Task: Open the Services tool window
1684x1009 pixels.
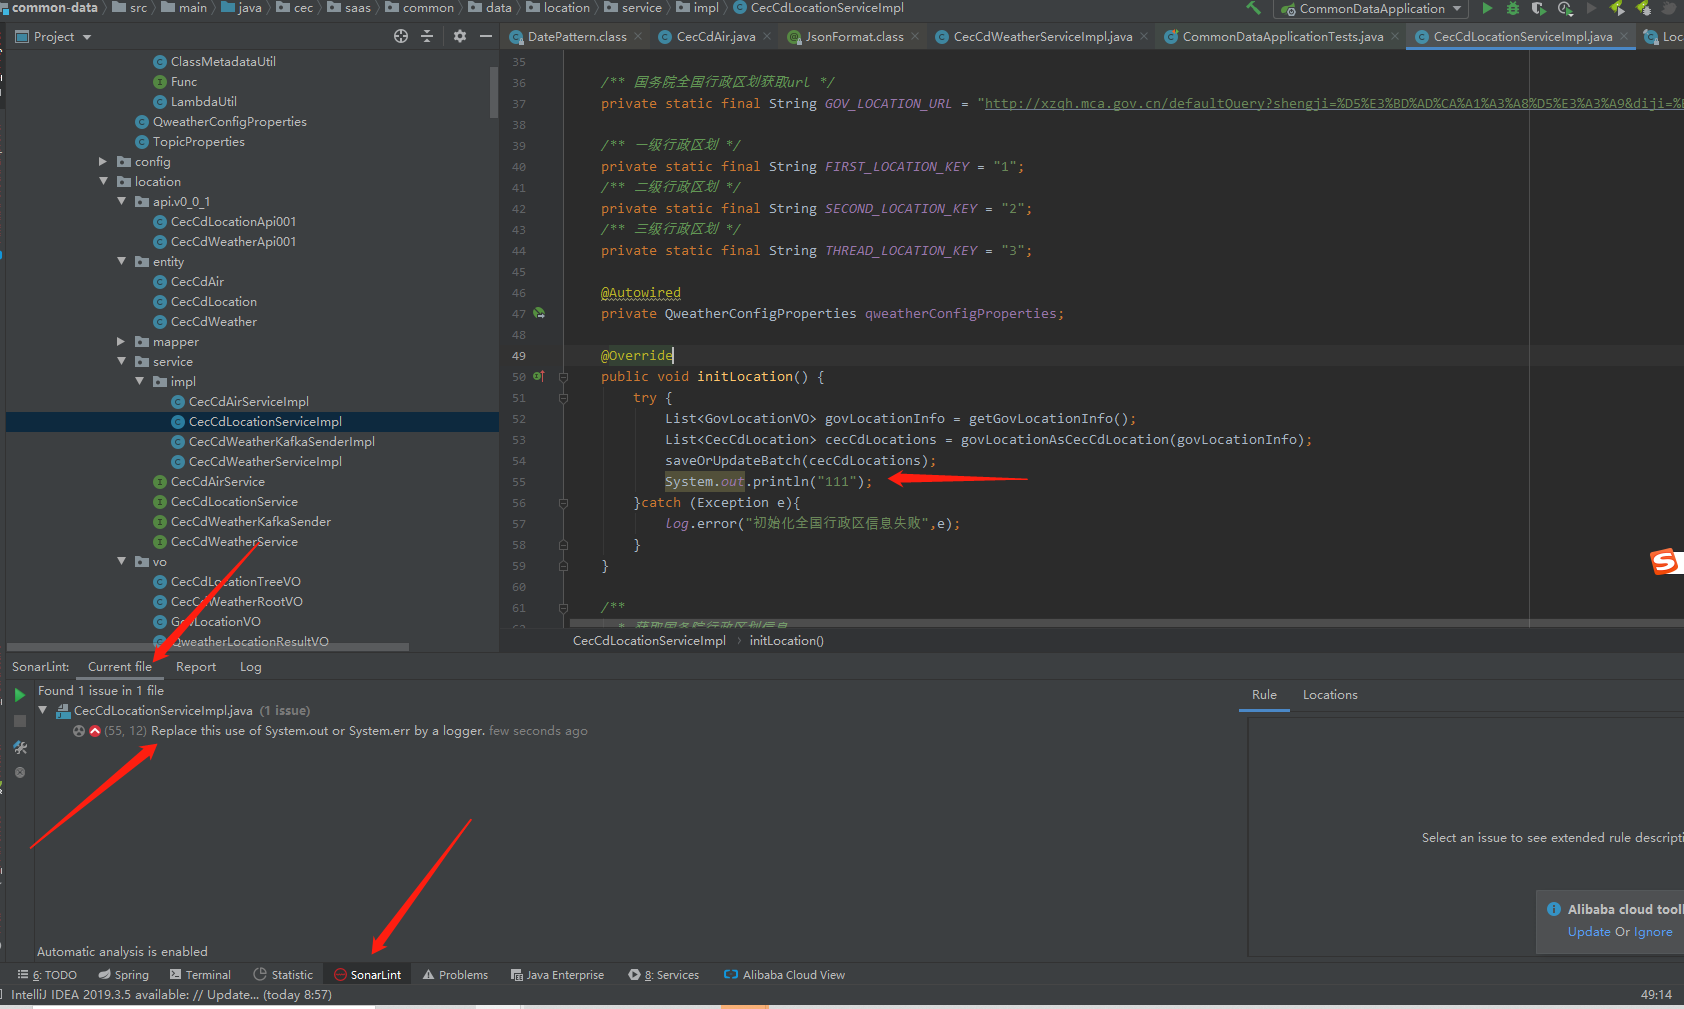Action: [x=663, y=974]
